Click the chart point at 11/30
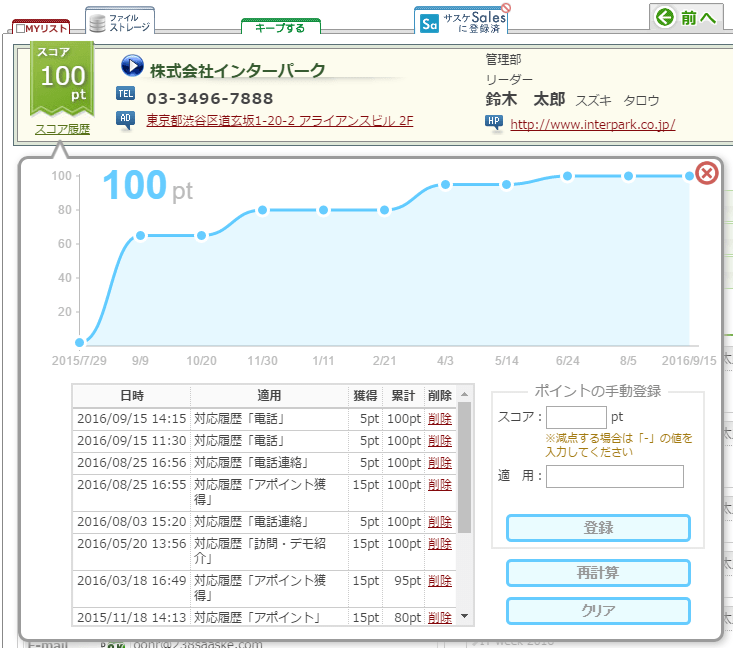The height and width of the screenshot is (648, 733). [x=263, y=210]
